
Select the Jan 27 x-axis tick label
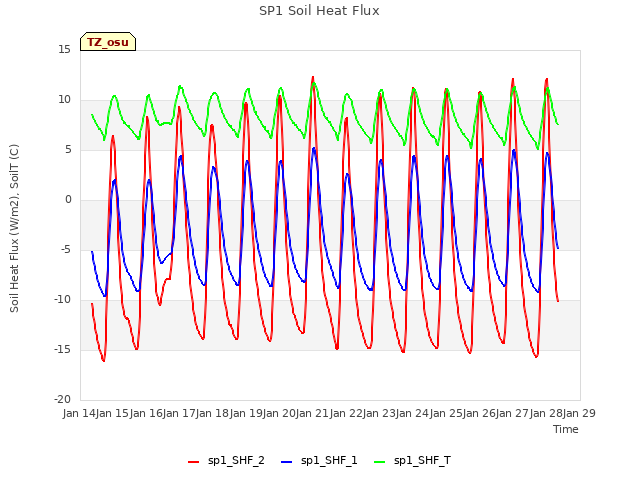(512, 413)
